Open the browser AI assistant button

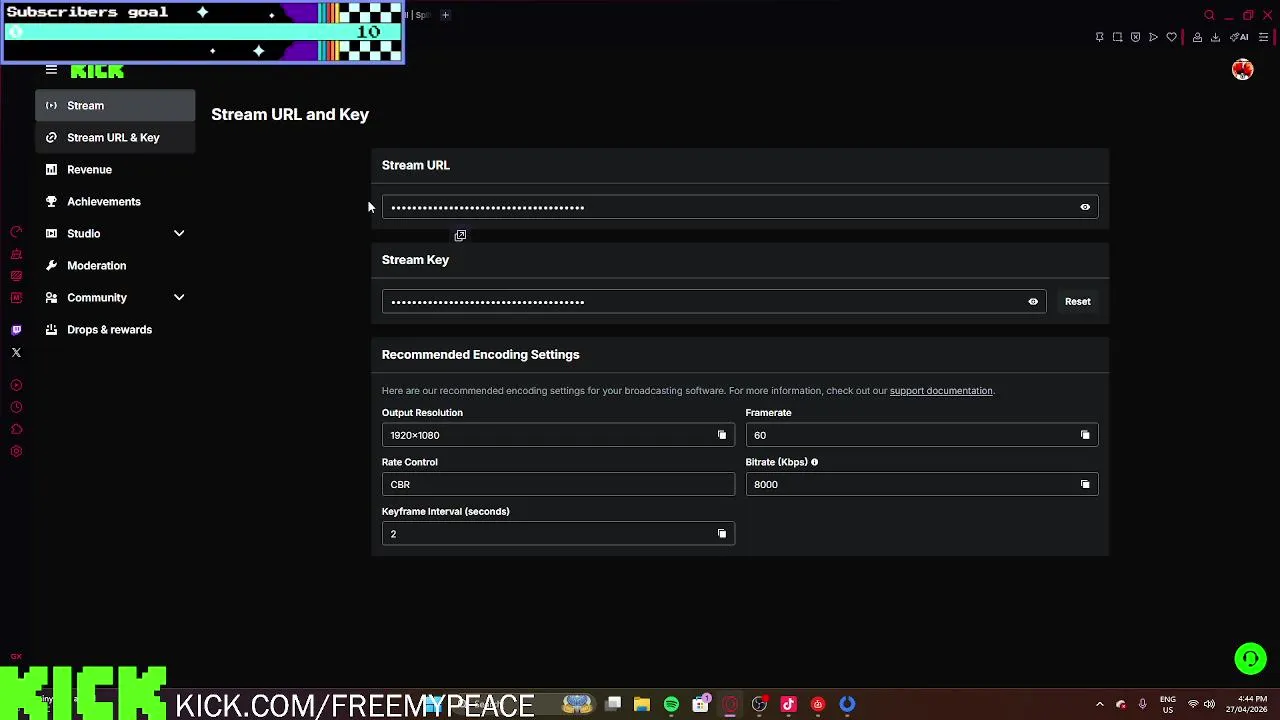click(1240, 37)
